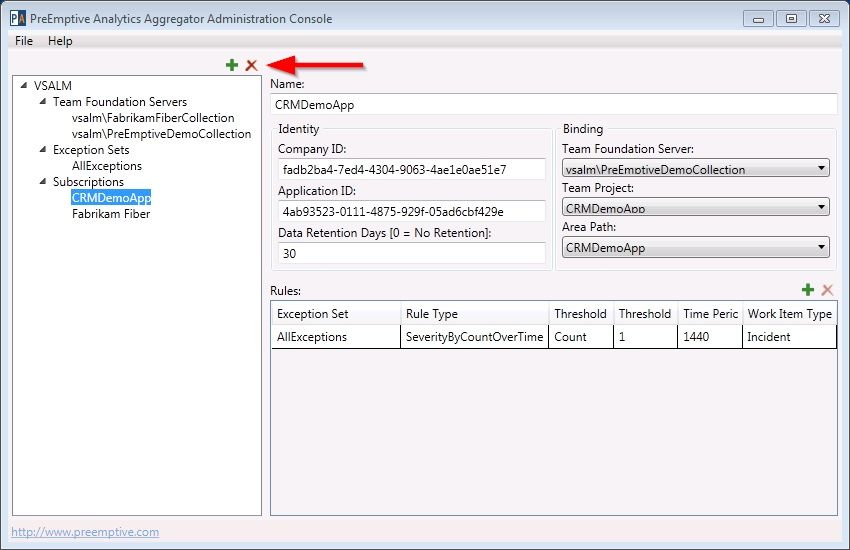Click the SeverityByCountOverTime cell

coord(474,337)
